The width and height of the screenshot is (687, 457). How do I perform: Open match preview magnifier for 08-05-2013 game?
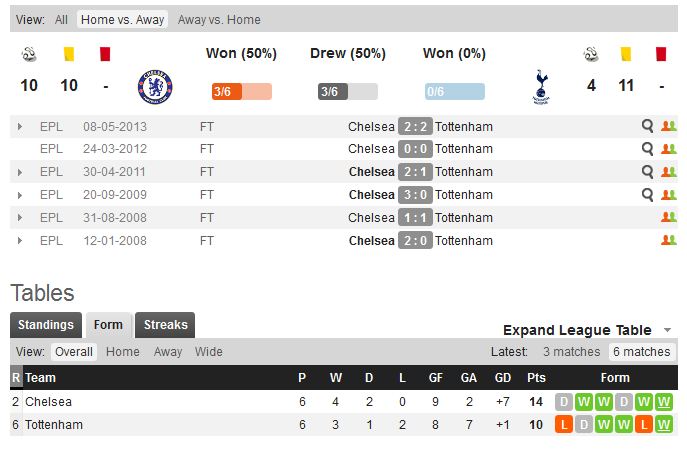648,126
